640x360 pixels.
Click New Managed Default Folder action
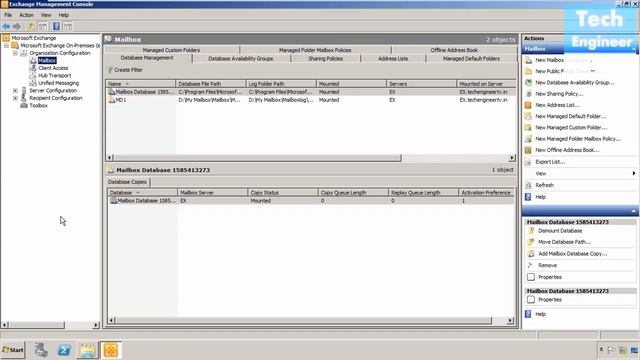(x=570, y=116)
